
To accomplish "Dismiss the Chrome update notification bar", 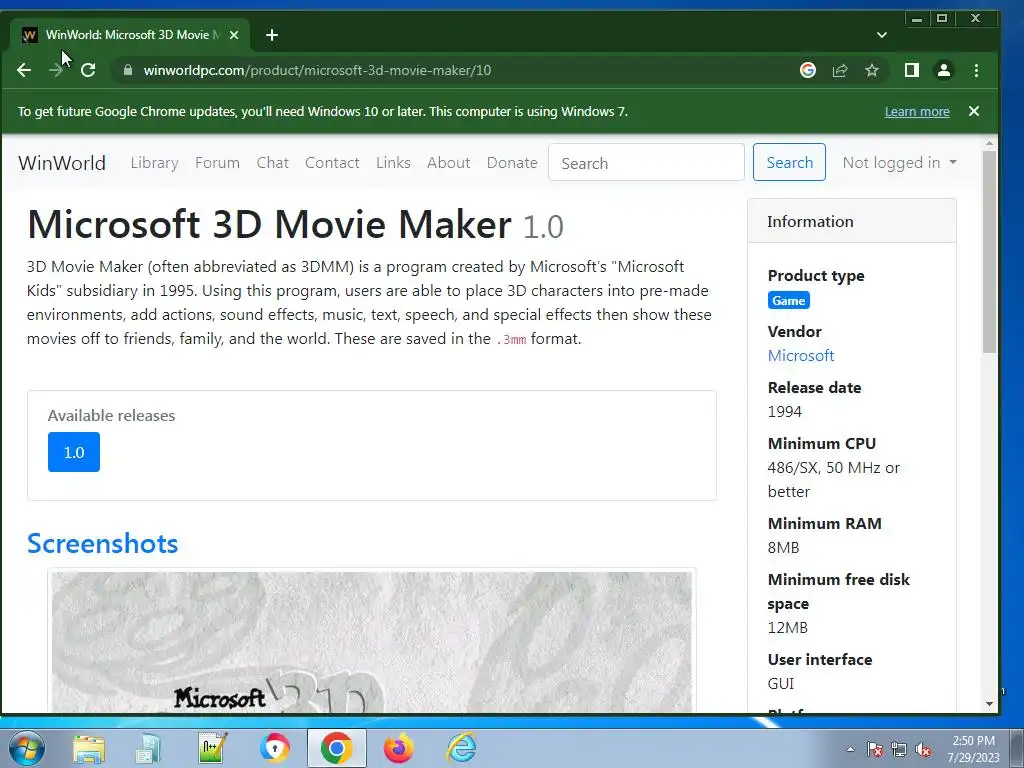I will pyautogui.click(x=974, y=111).
